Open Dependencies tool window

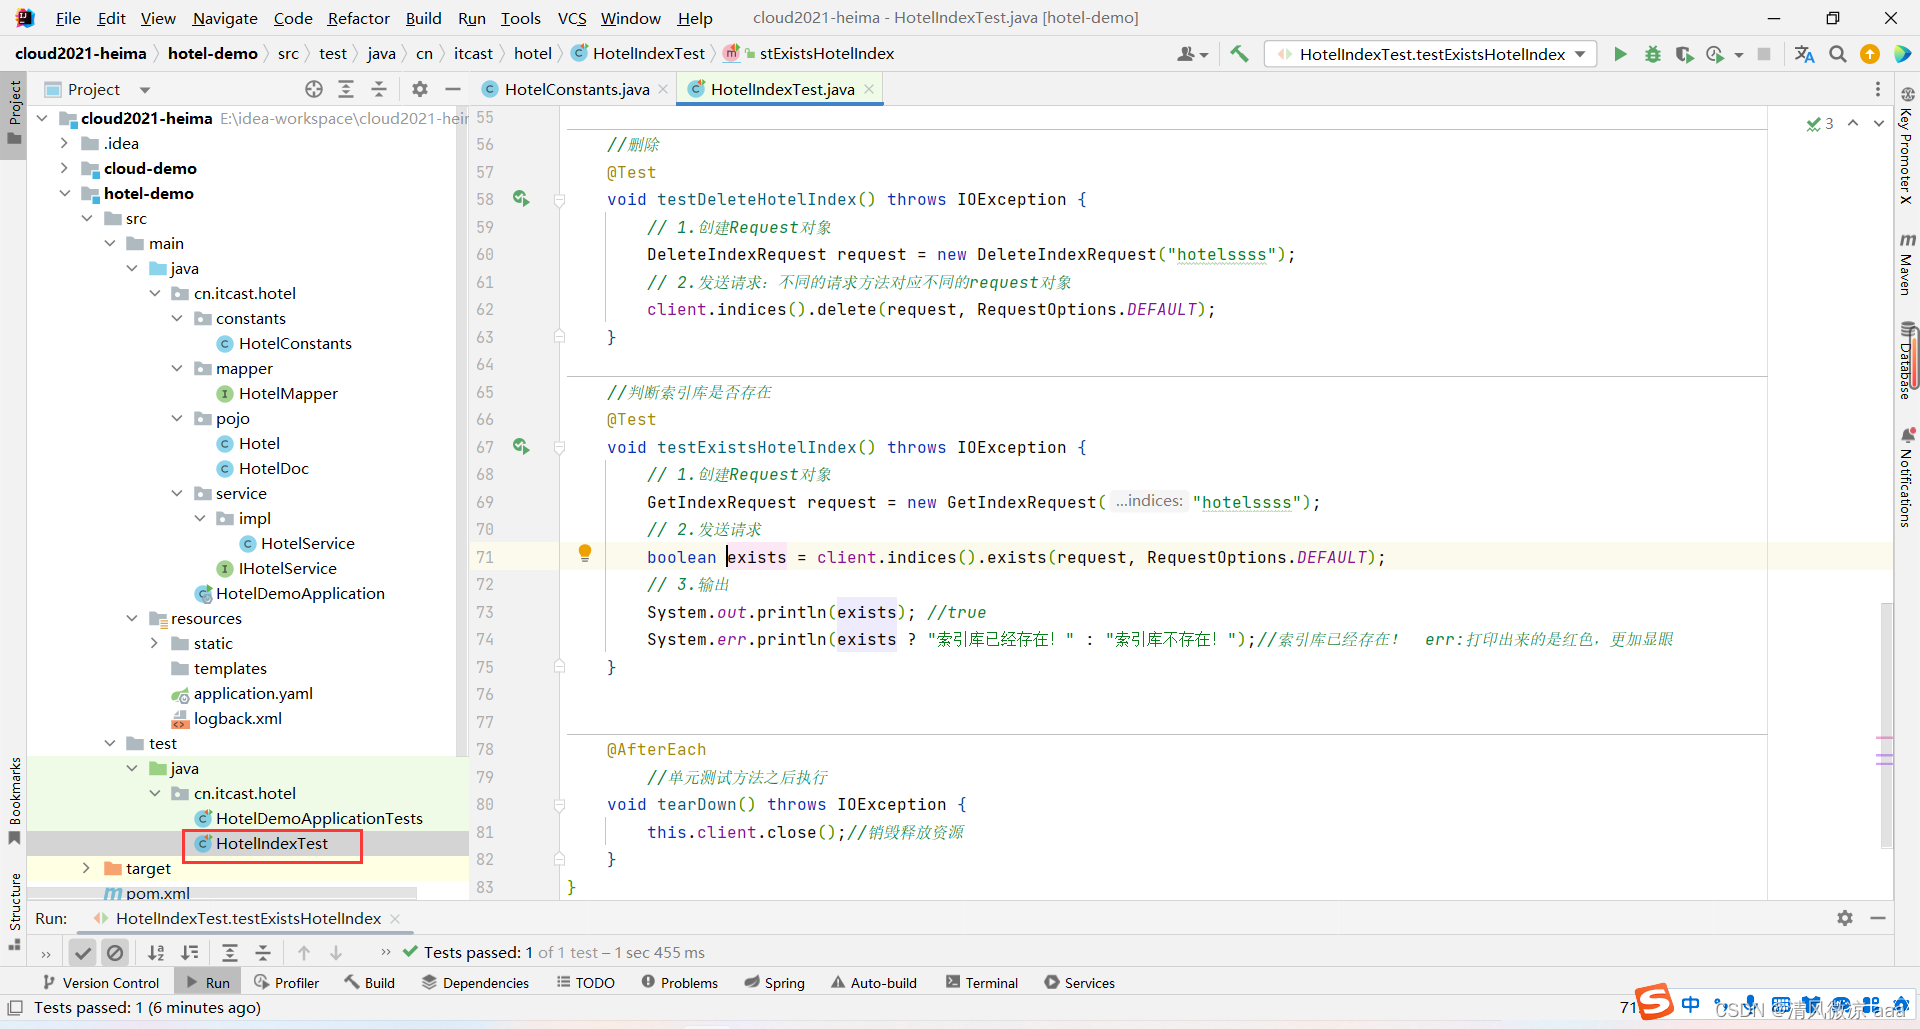click(x=475, y=983)
